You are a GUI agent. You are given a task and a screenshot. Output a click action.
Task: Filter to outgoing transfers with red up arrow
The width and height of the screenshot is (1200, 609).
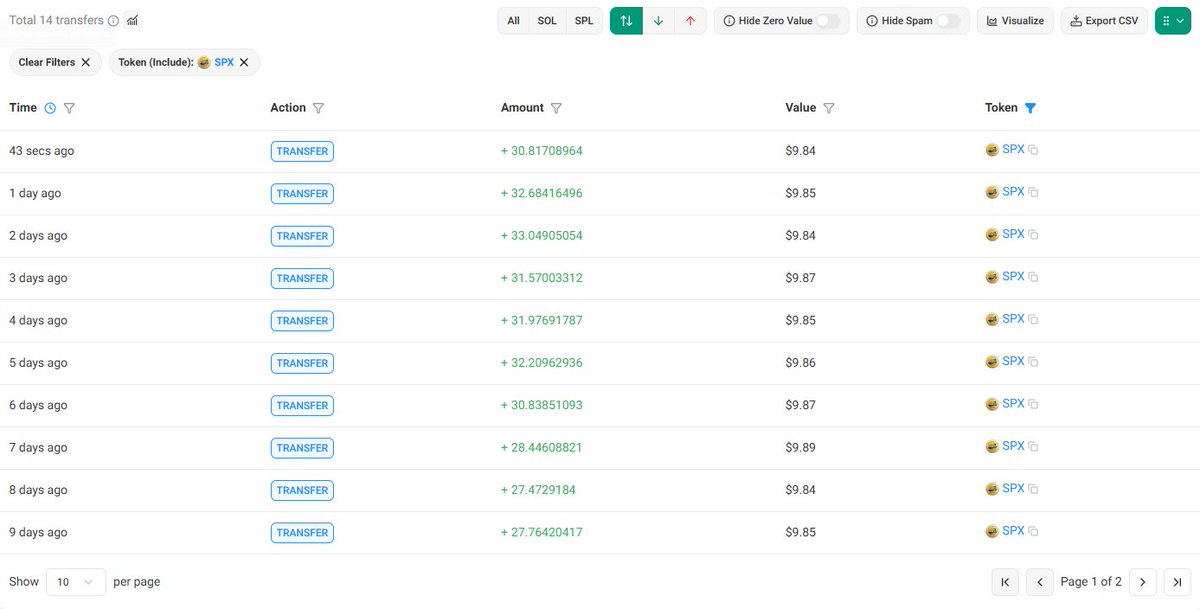point(690,21)
